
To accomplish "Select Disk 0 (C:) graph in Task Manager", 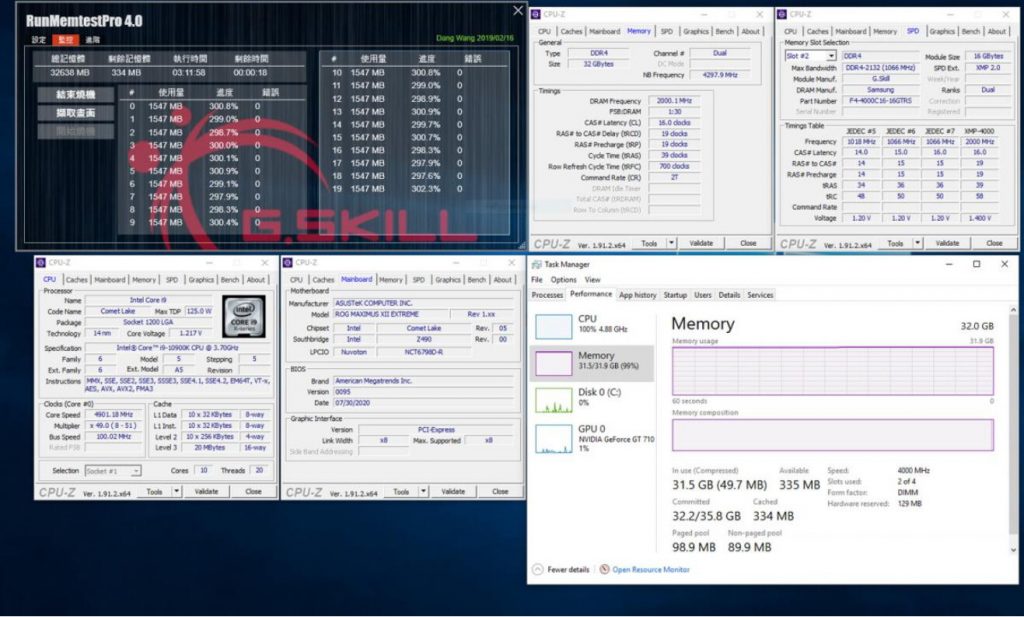I will 553,400.
